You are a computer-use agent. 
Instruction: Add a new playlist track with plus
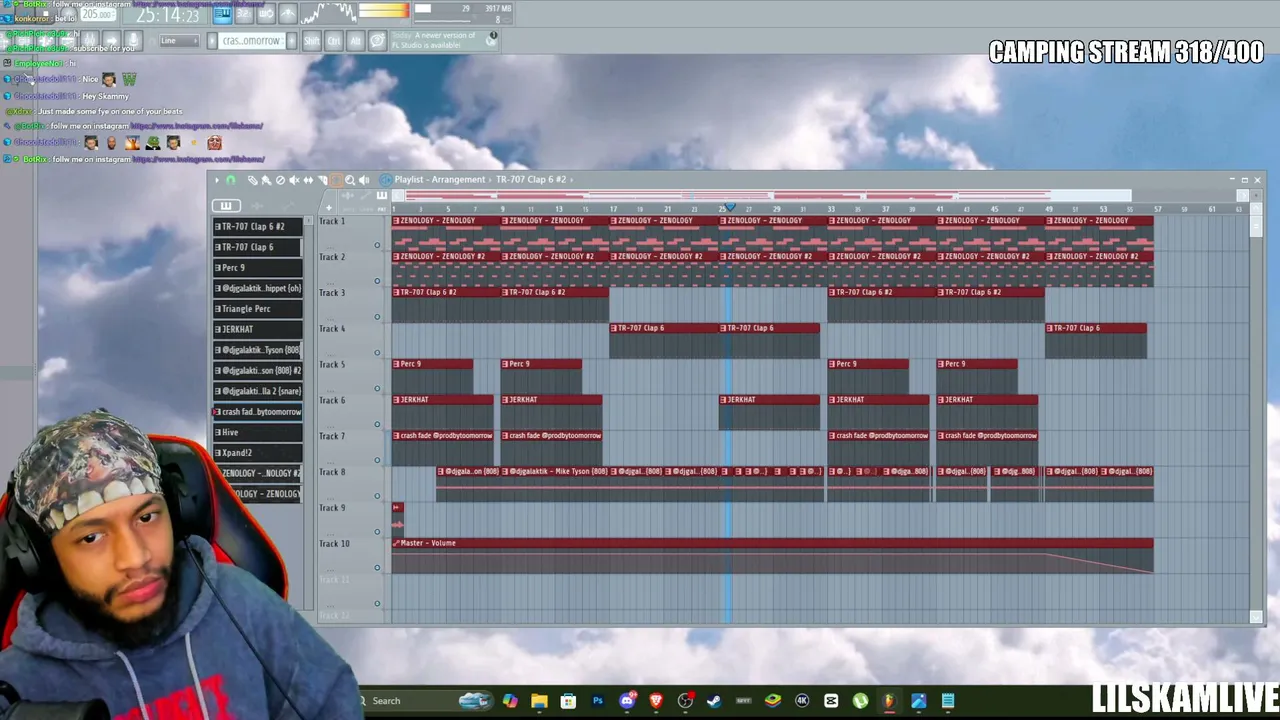tap(328, 207)
